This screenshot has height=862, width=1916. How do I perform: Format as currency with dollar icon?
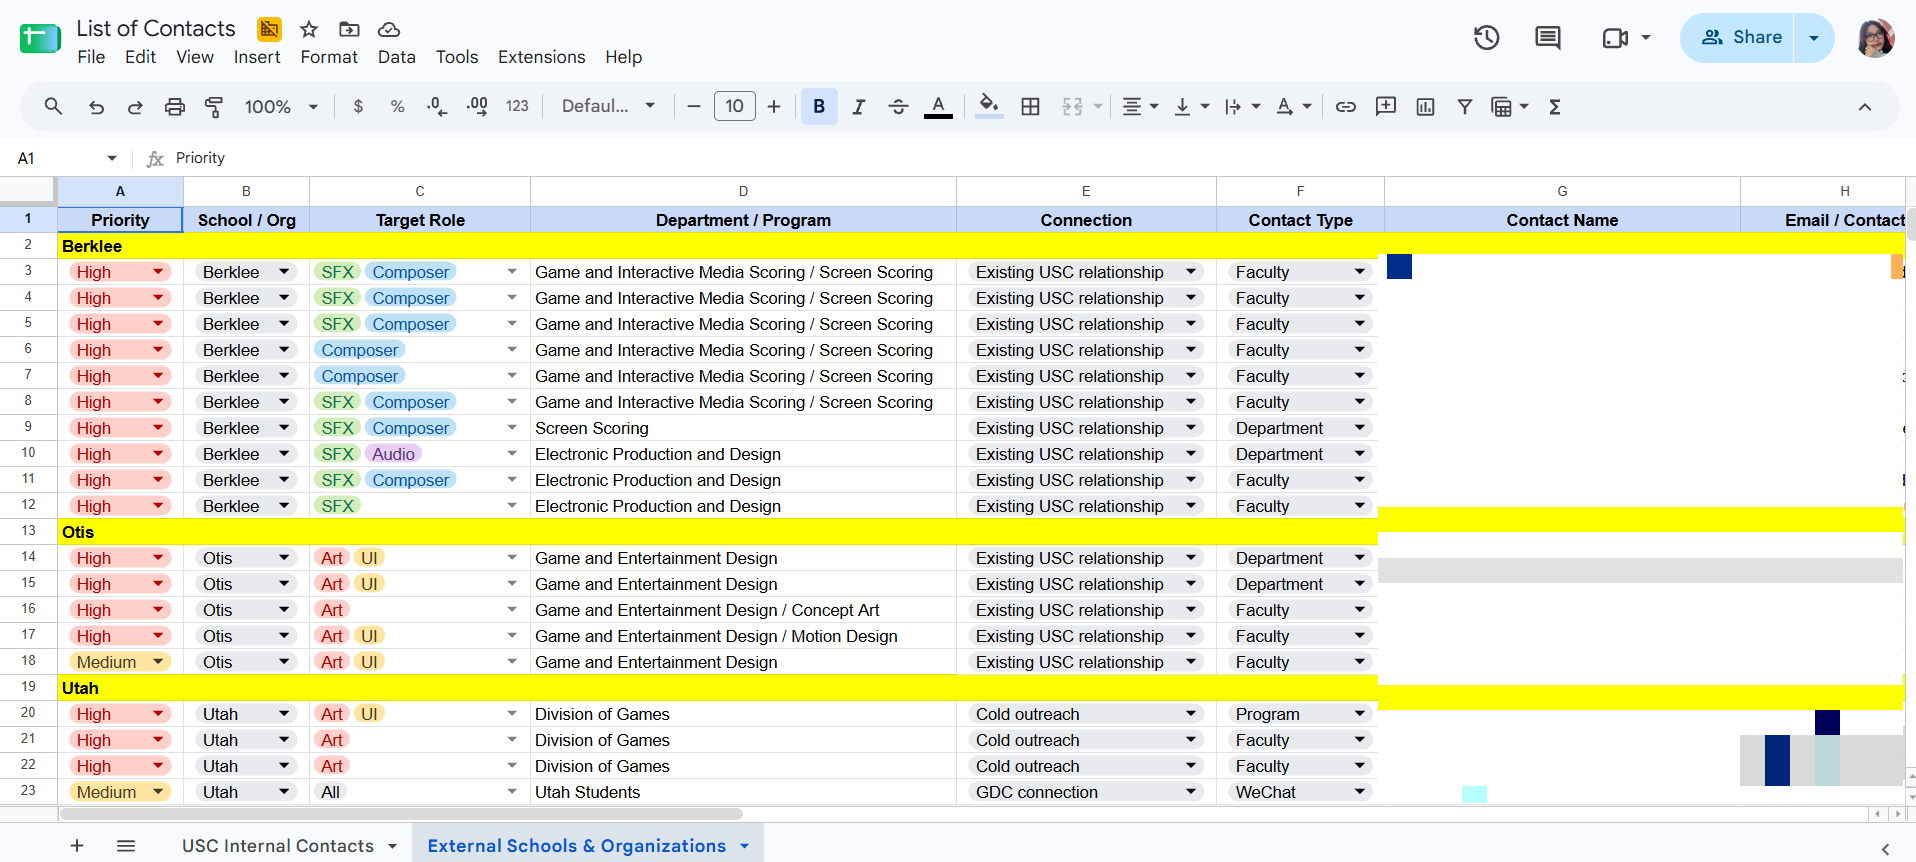pyautogui.click(x=358, y=107)
